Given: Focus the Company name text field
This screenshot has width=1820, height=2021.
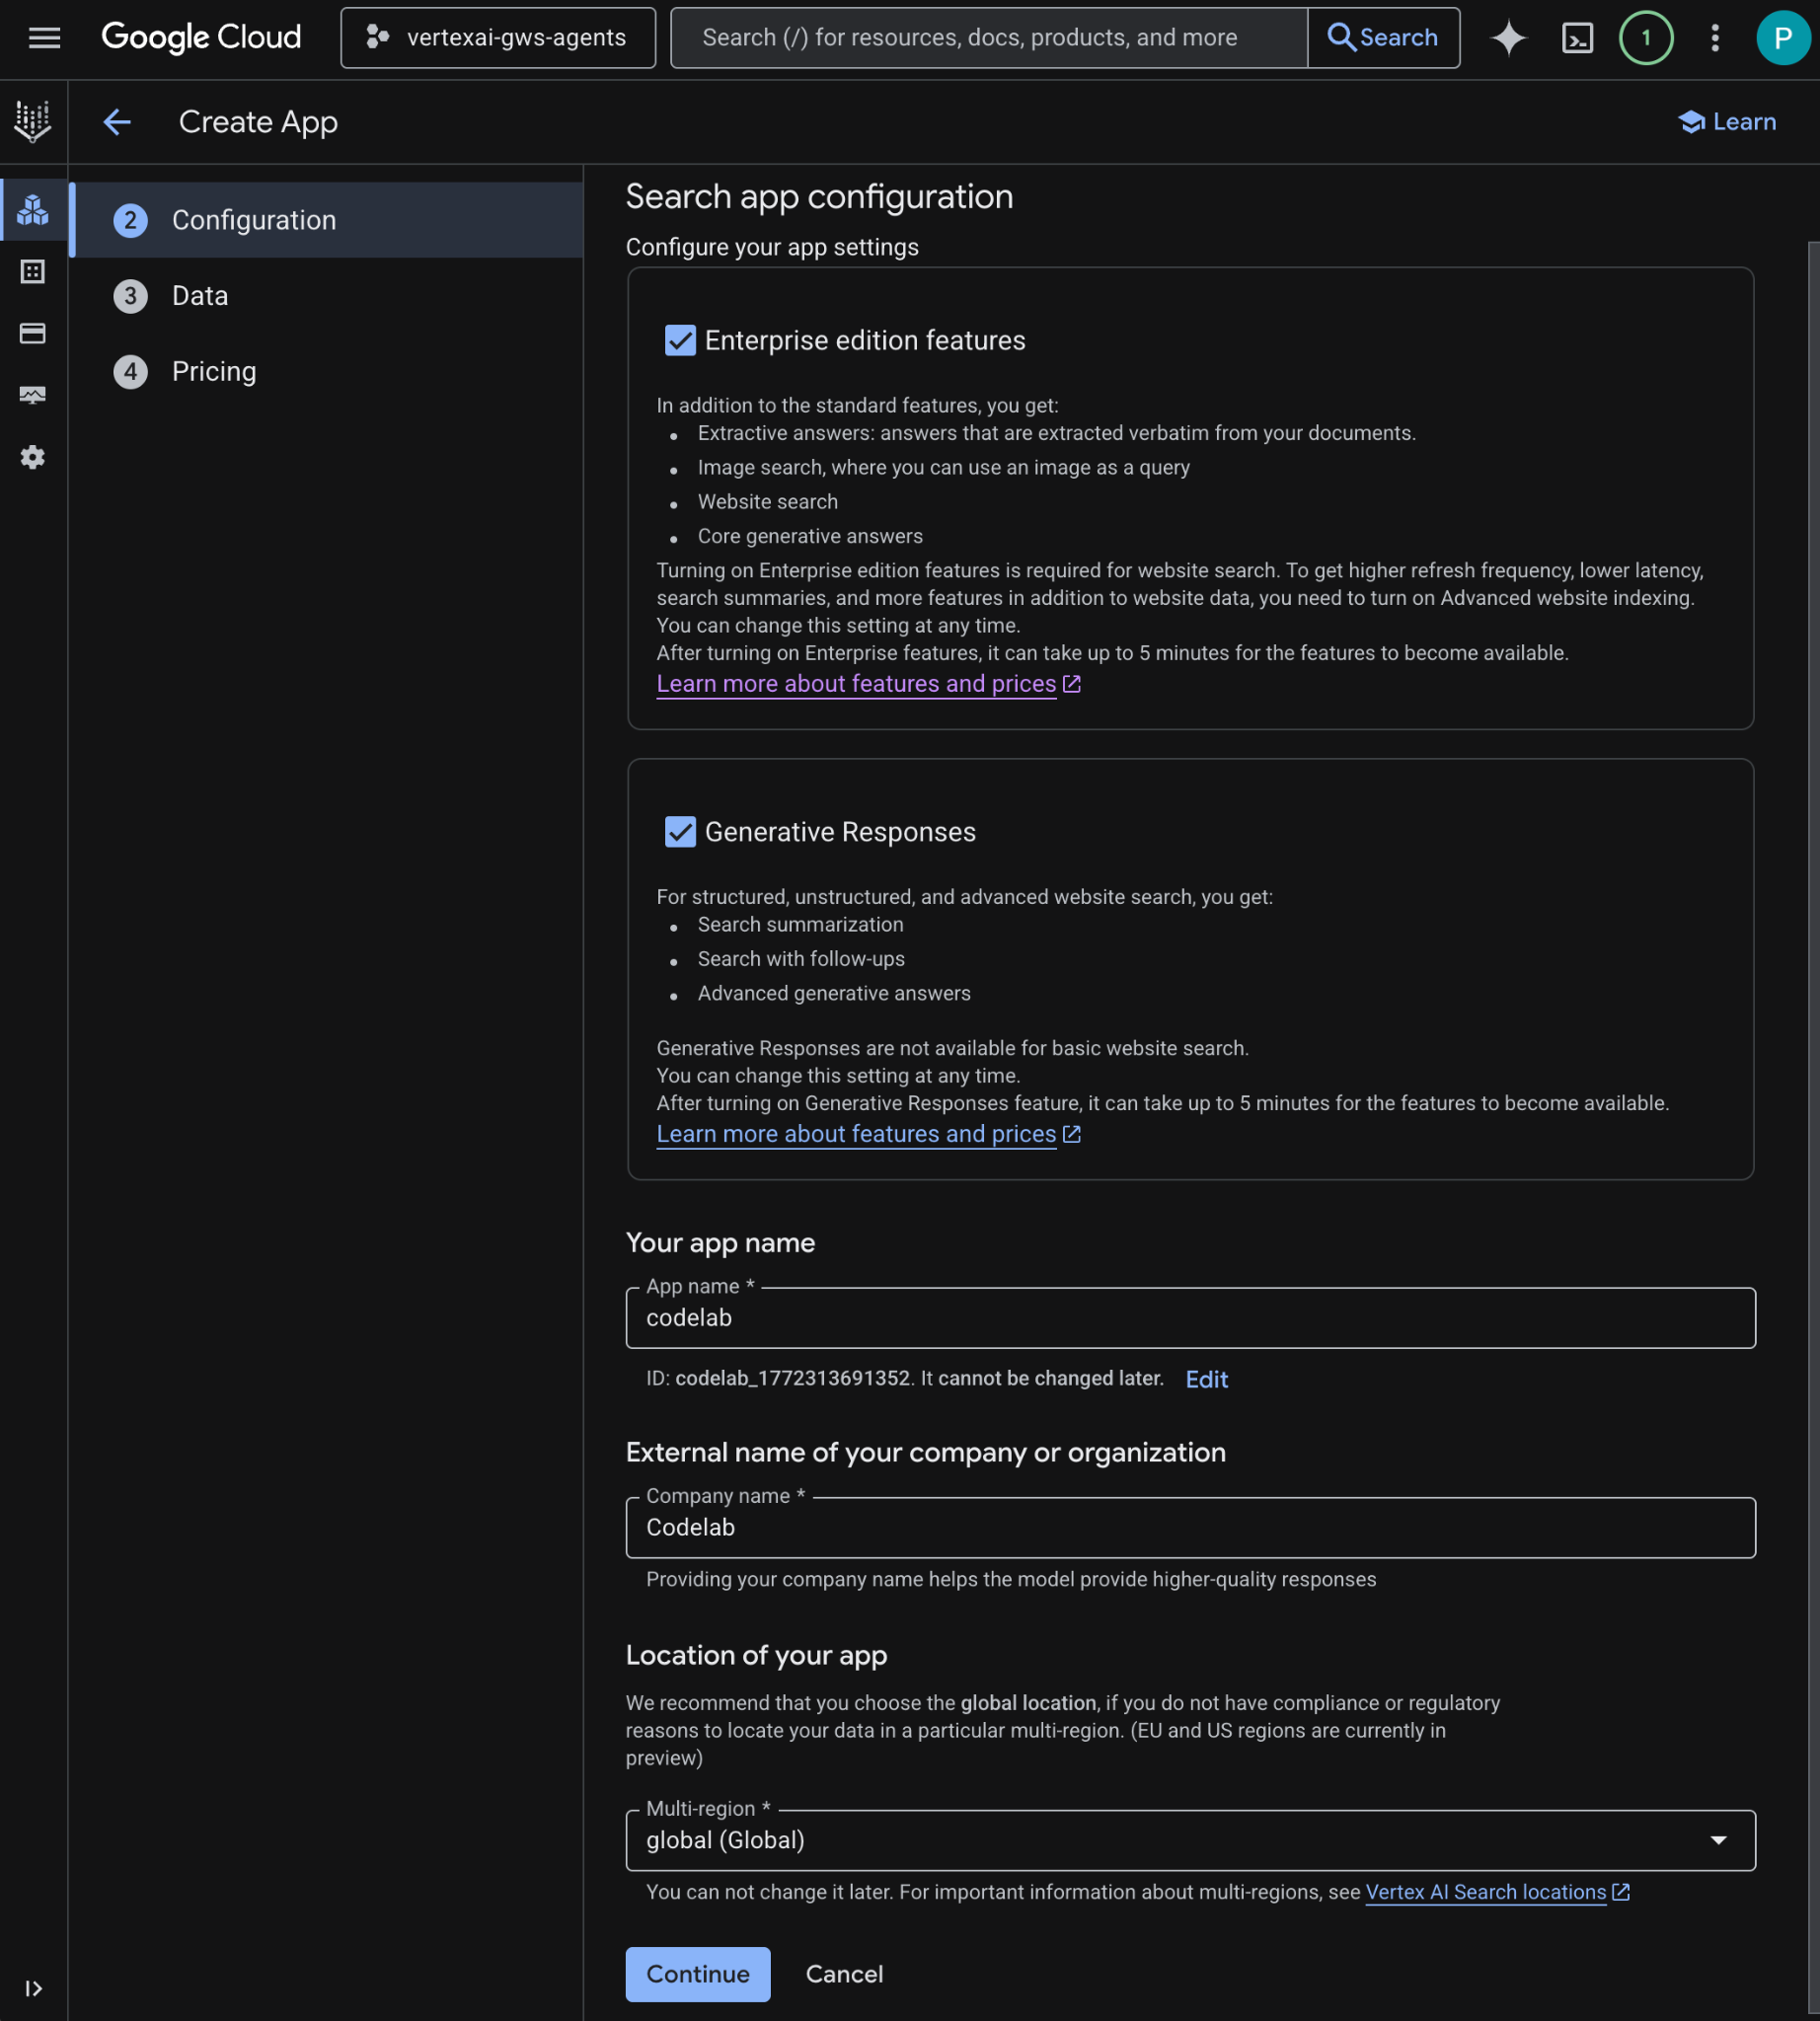Looking at the screenshot, I should click(x=1190, y=1527).
